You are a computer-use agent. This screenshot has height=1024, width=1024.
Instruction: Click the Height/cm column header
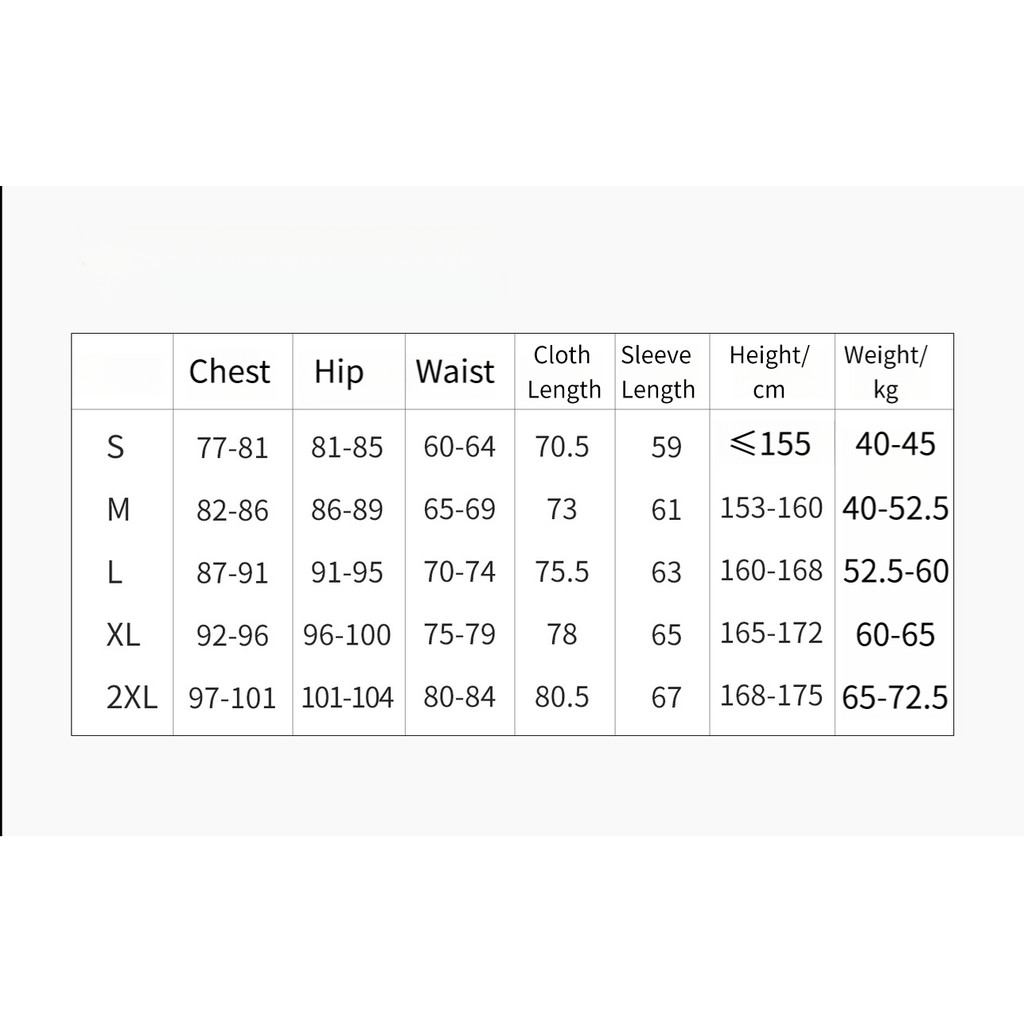[769, 372]
